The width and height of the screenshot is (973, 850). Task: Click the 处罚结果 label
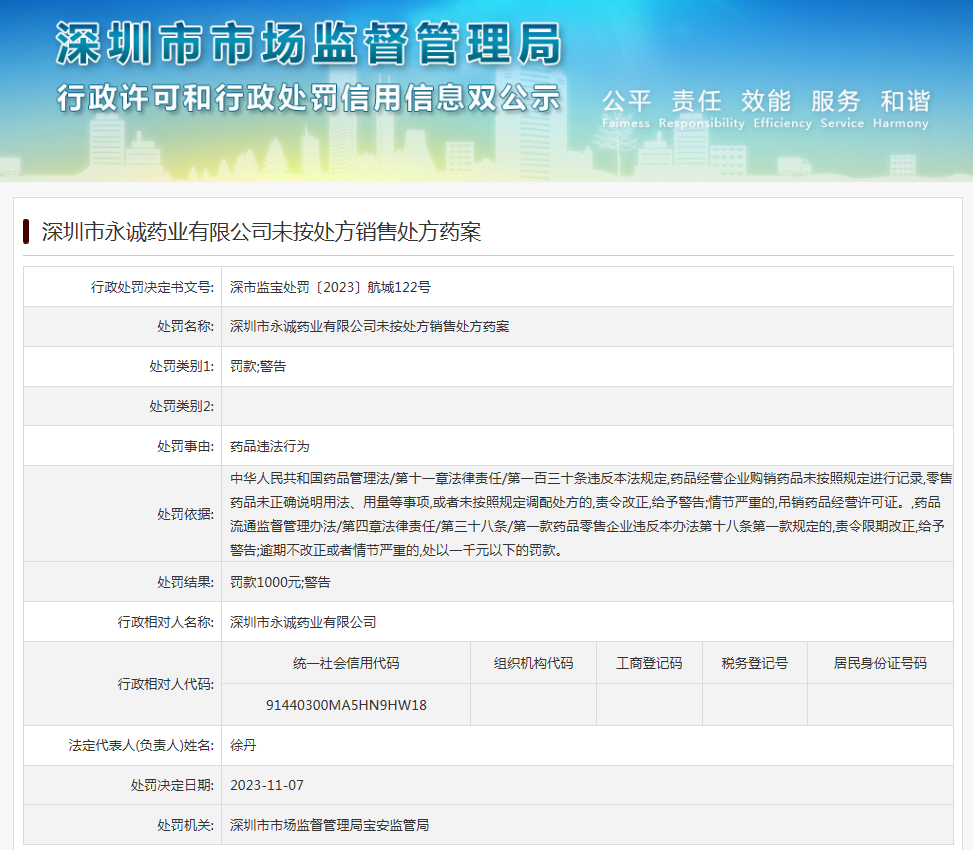click(x=185, y=582)
